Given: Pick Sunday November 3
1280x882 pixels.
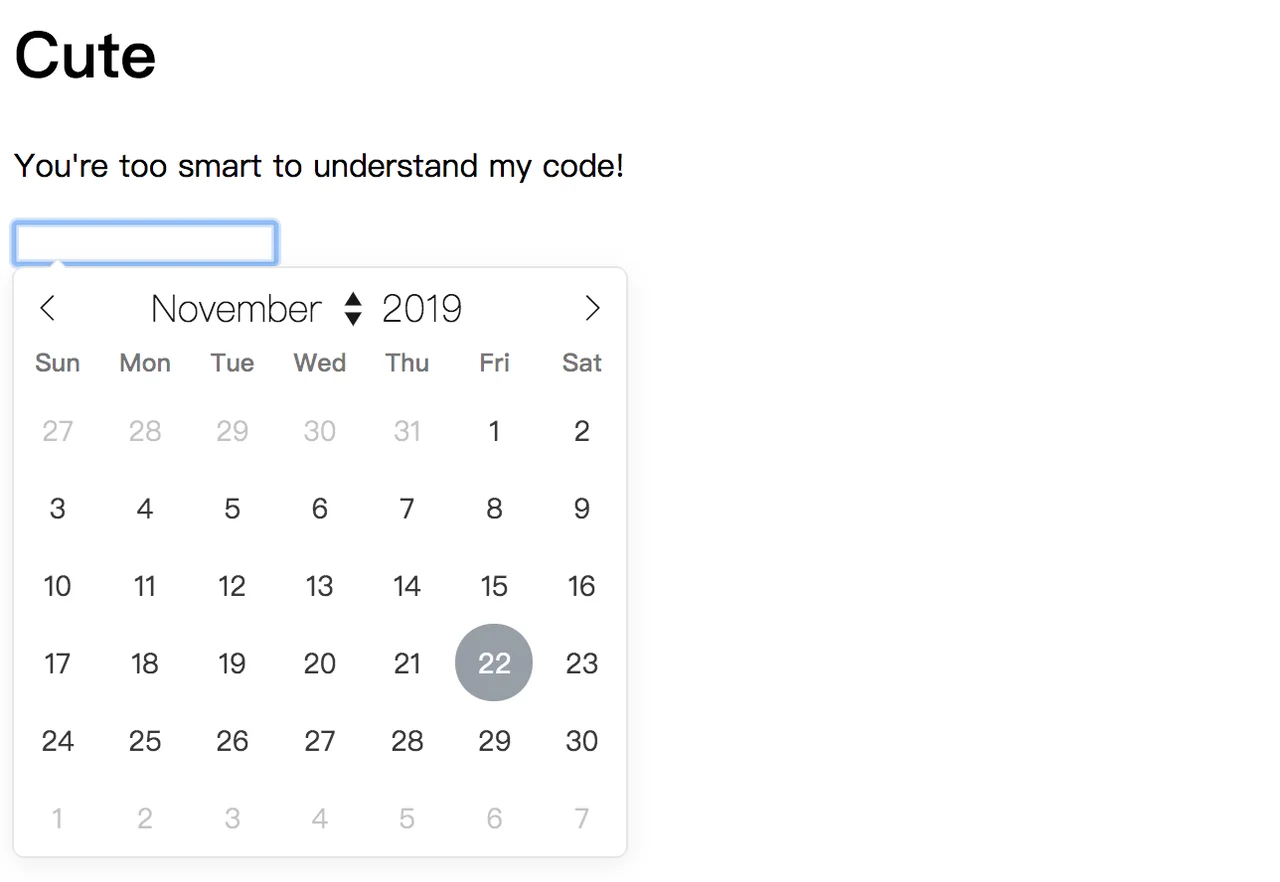Looking at the screenshot, I should click(x=57, y=509).
